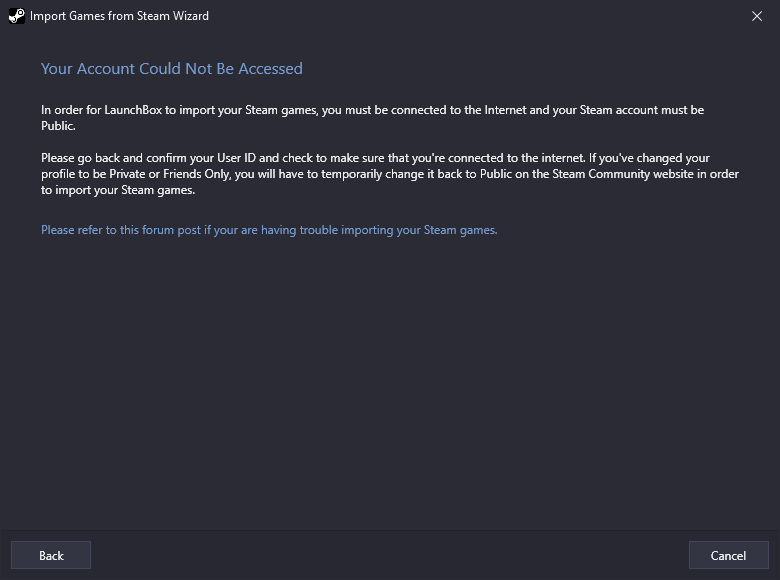Click the 'Your Account Could Not Be Accessed' heading
This screenshot has width=780, height=580.
click(x=172, y=69)
